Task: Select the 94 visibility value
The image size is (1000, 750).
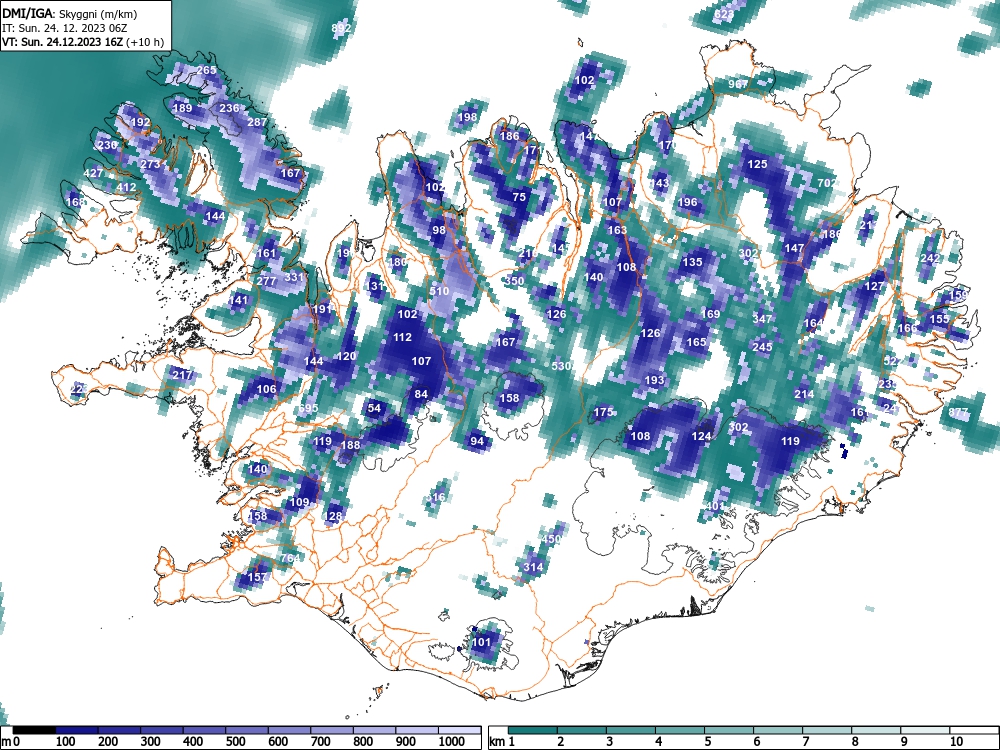Action: point(477,441)
